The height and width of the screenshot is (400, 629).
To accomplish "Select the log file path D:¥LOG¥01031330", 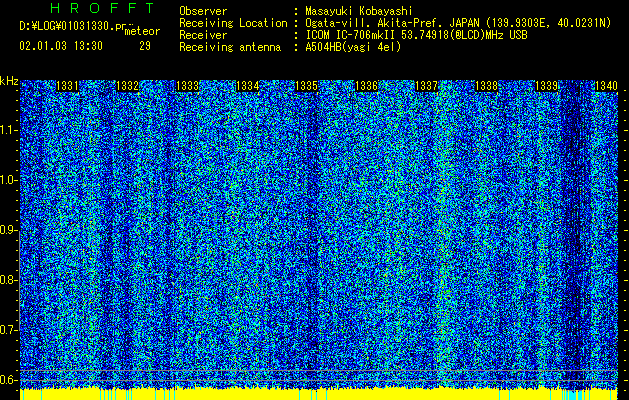I will 67,26.
